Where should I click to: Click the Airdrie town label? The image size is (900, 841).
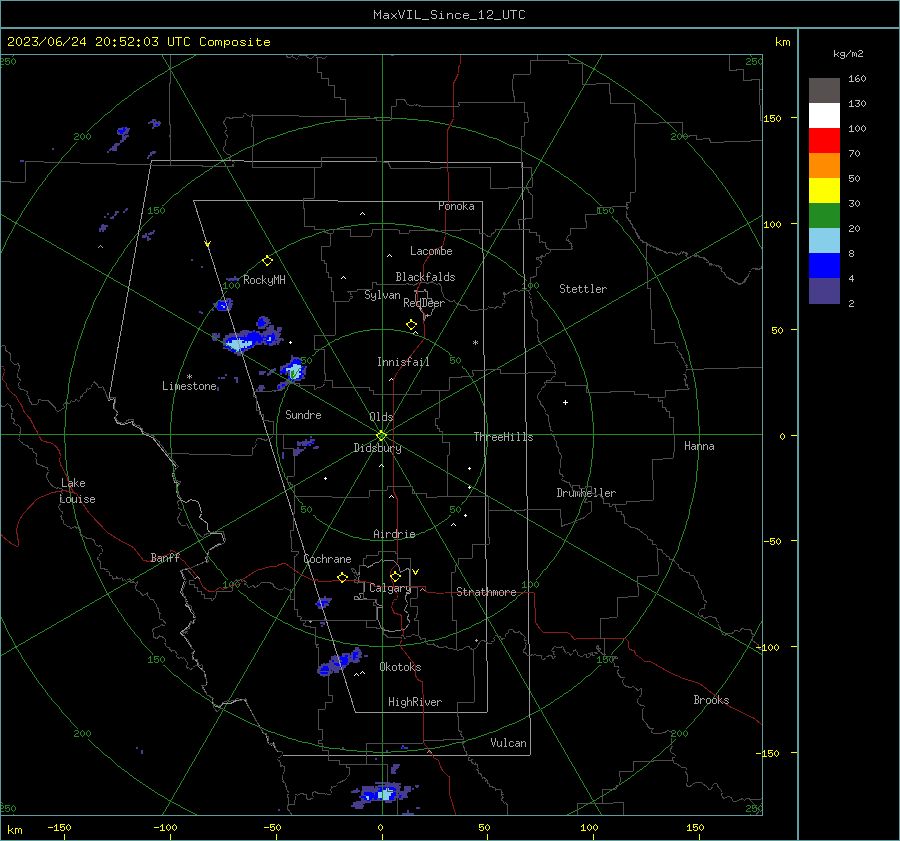pos(394,534)
